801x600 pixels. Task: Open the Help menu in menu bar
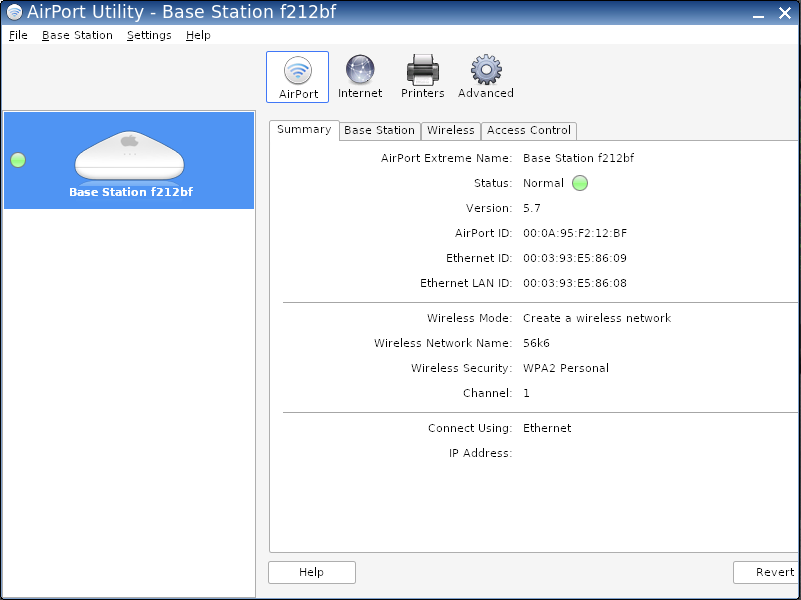click(x=198, y=35)
